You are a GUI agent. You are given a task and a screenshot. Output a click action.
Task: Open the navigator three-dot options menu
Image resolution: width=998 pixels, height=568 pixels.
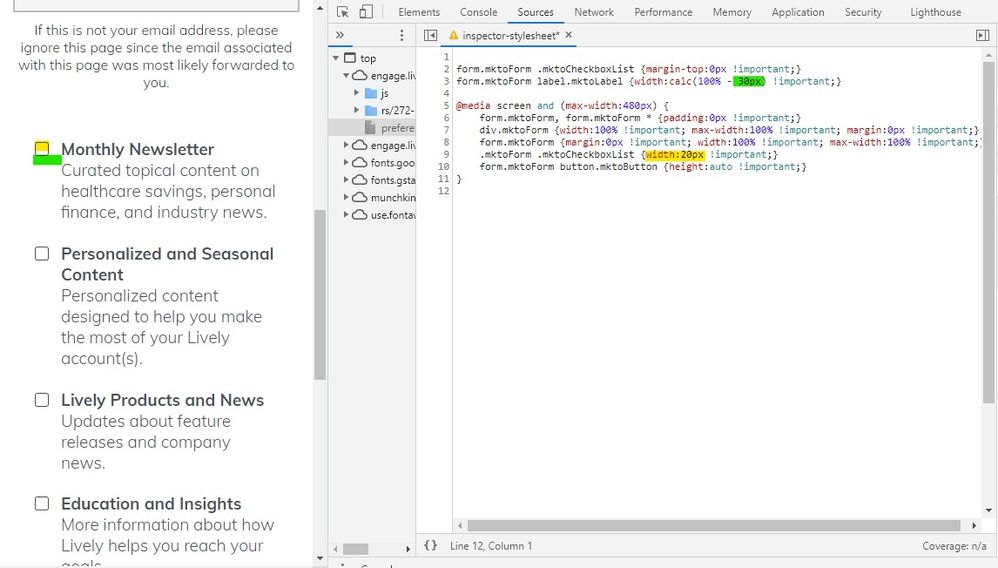(402, 35)
